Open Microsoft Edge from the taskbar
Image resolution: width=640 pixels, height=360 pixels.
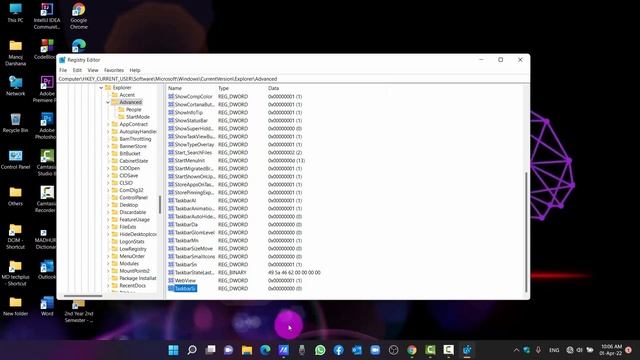click(265, 350)
